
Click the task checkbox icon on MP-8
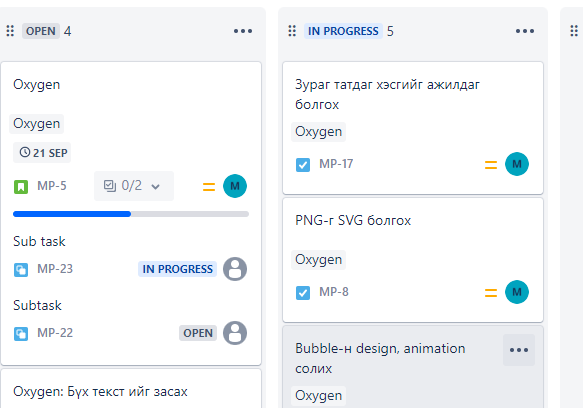click(303, 293)
